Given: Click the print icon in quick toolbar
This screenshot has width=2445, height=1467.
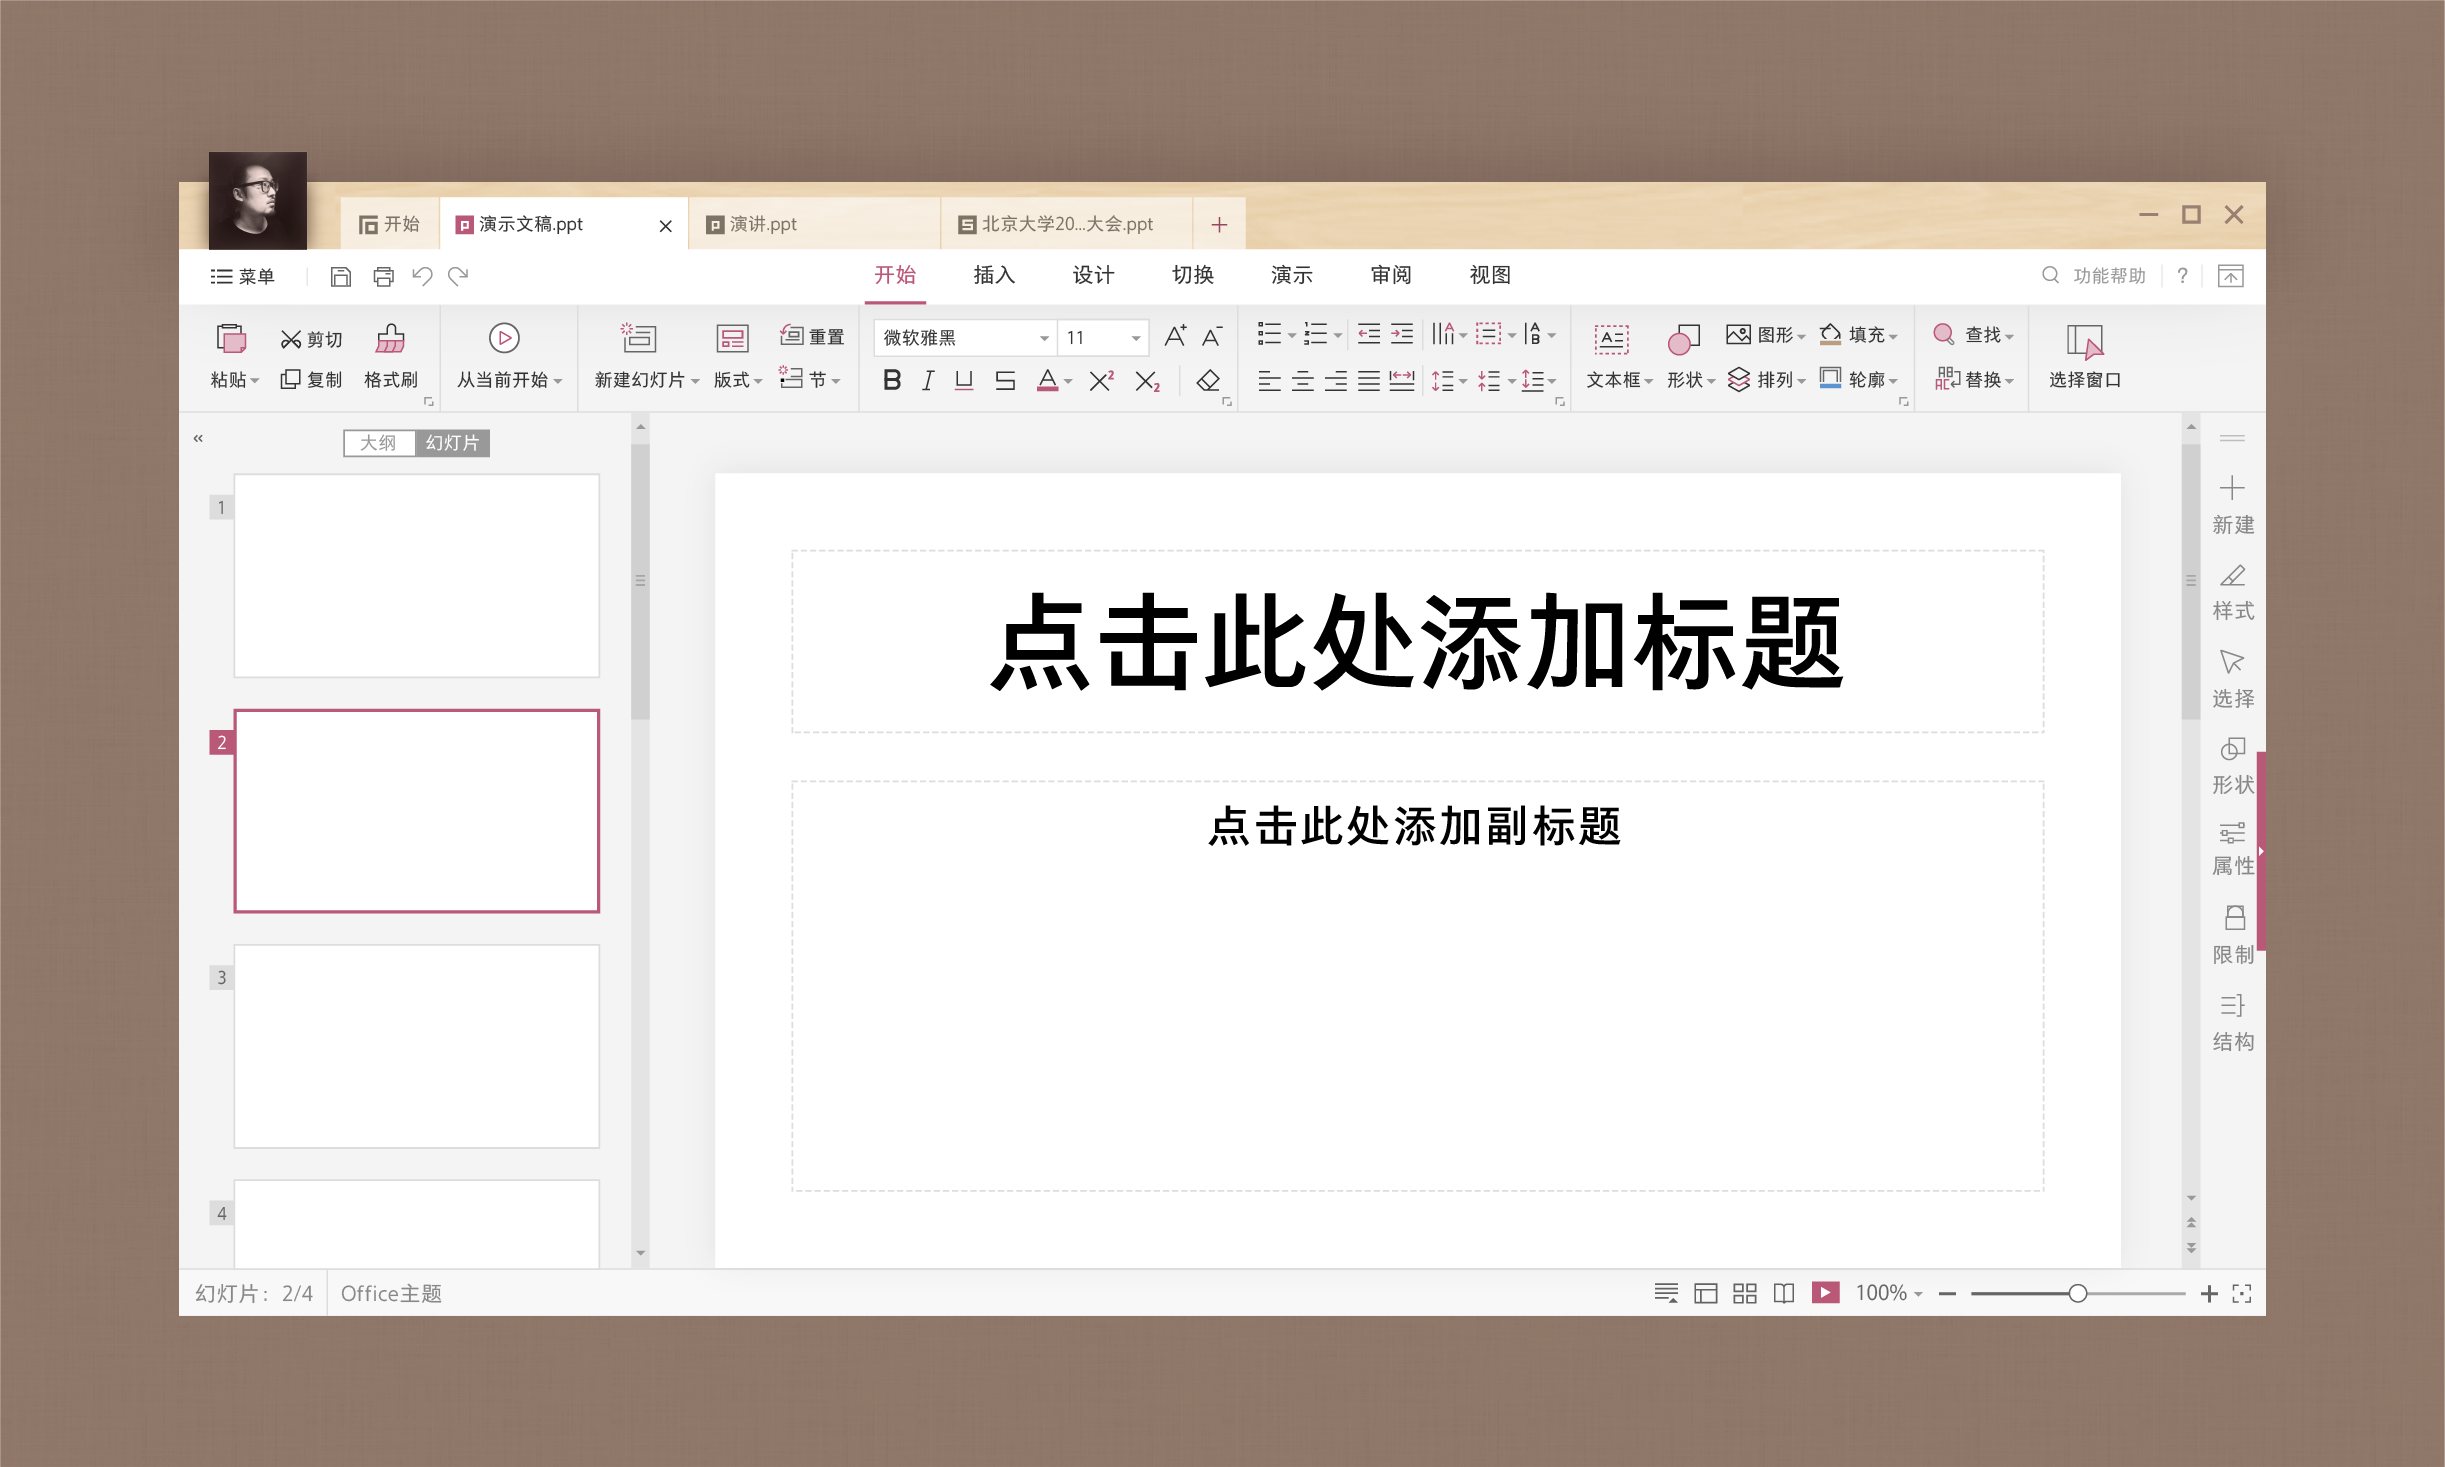Looking at the screenshot, I should (x=383, y=276).
